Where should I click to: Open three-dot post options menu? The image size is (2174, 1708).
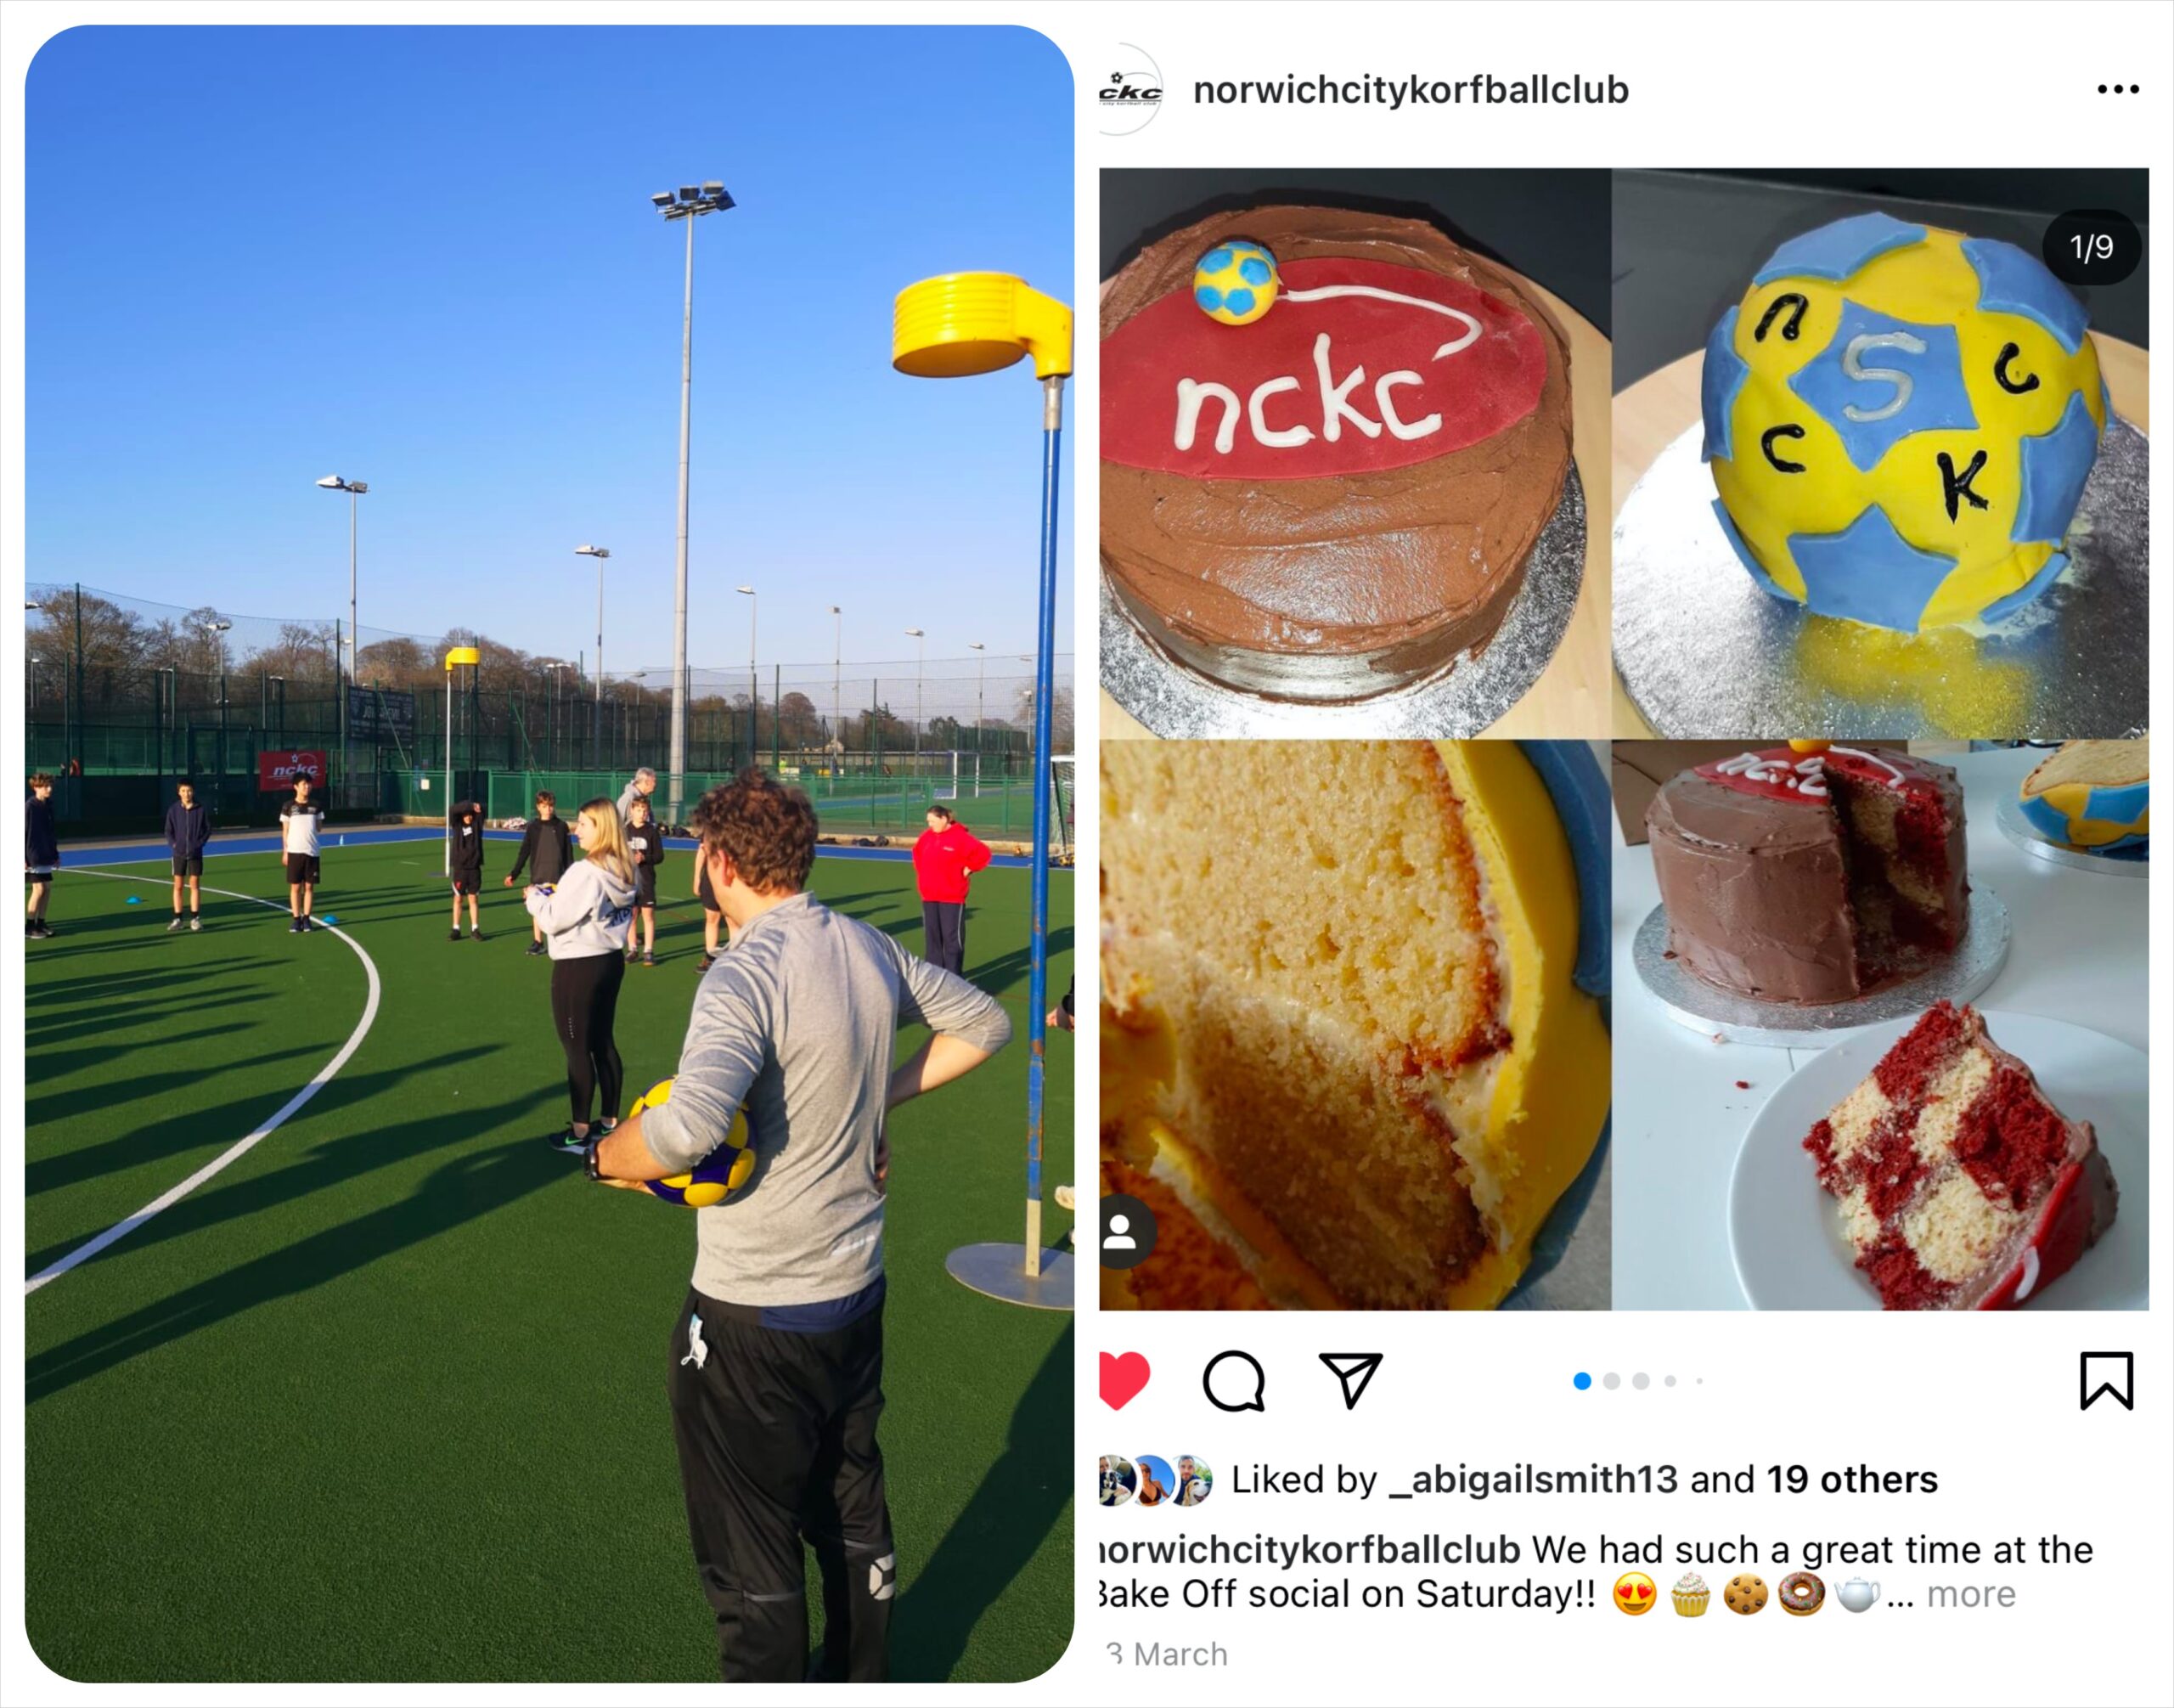tap(2118, 89)
